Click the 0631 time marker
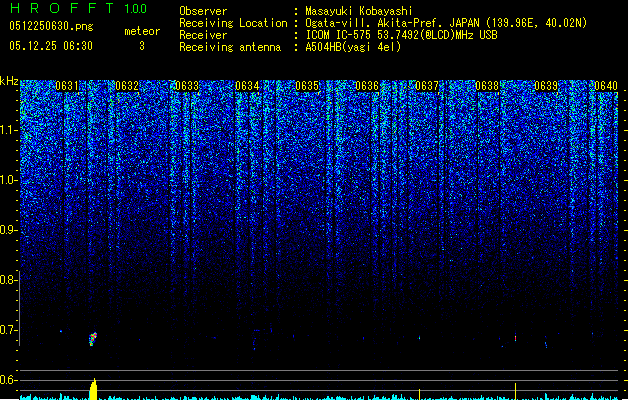Image resolution: width=629 pixels, height=400 pixels. click(67, 86)
